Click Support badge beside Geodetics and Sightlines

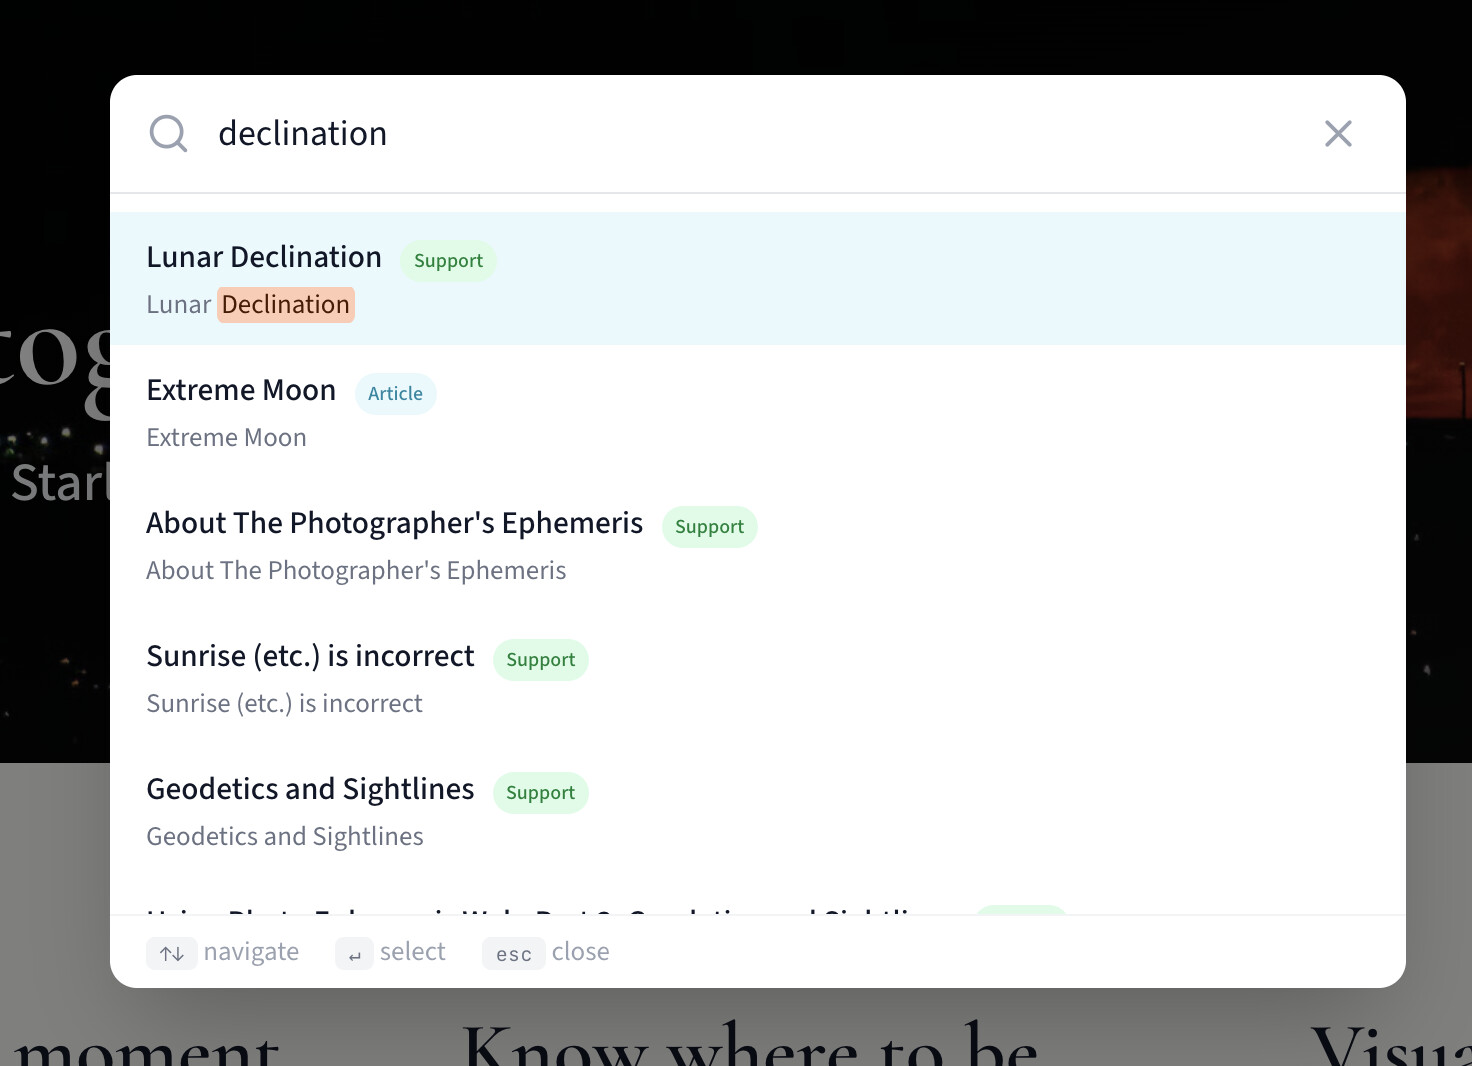tap(540, 793)
